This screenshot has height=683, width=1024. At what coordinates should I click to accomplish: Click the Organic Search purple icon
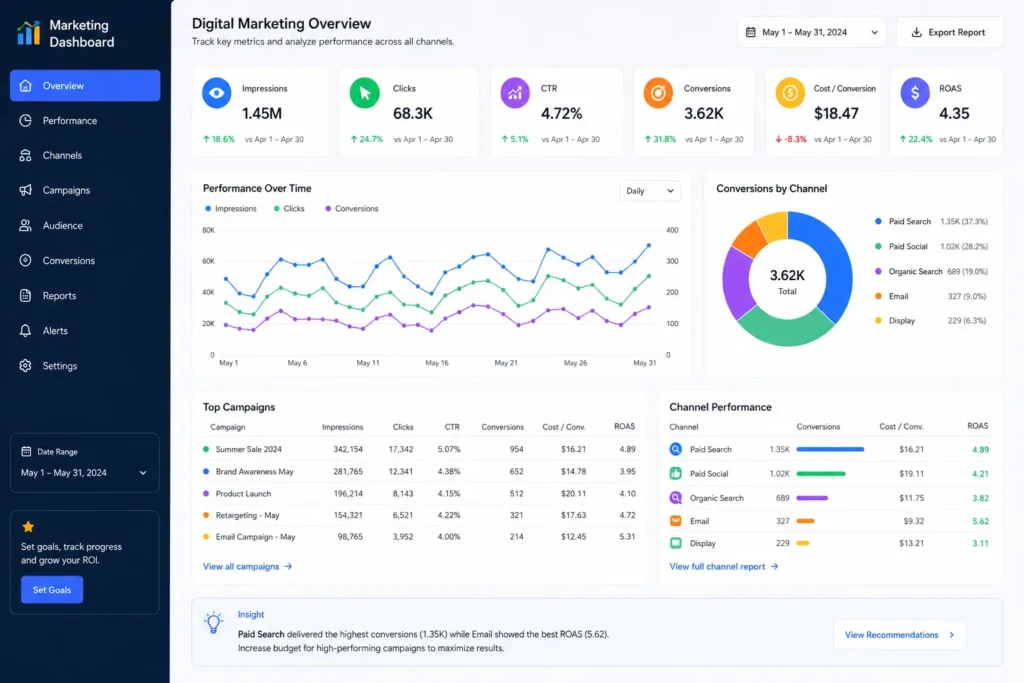click(x=676, y=498)
